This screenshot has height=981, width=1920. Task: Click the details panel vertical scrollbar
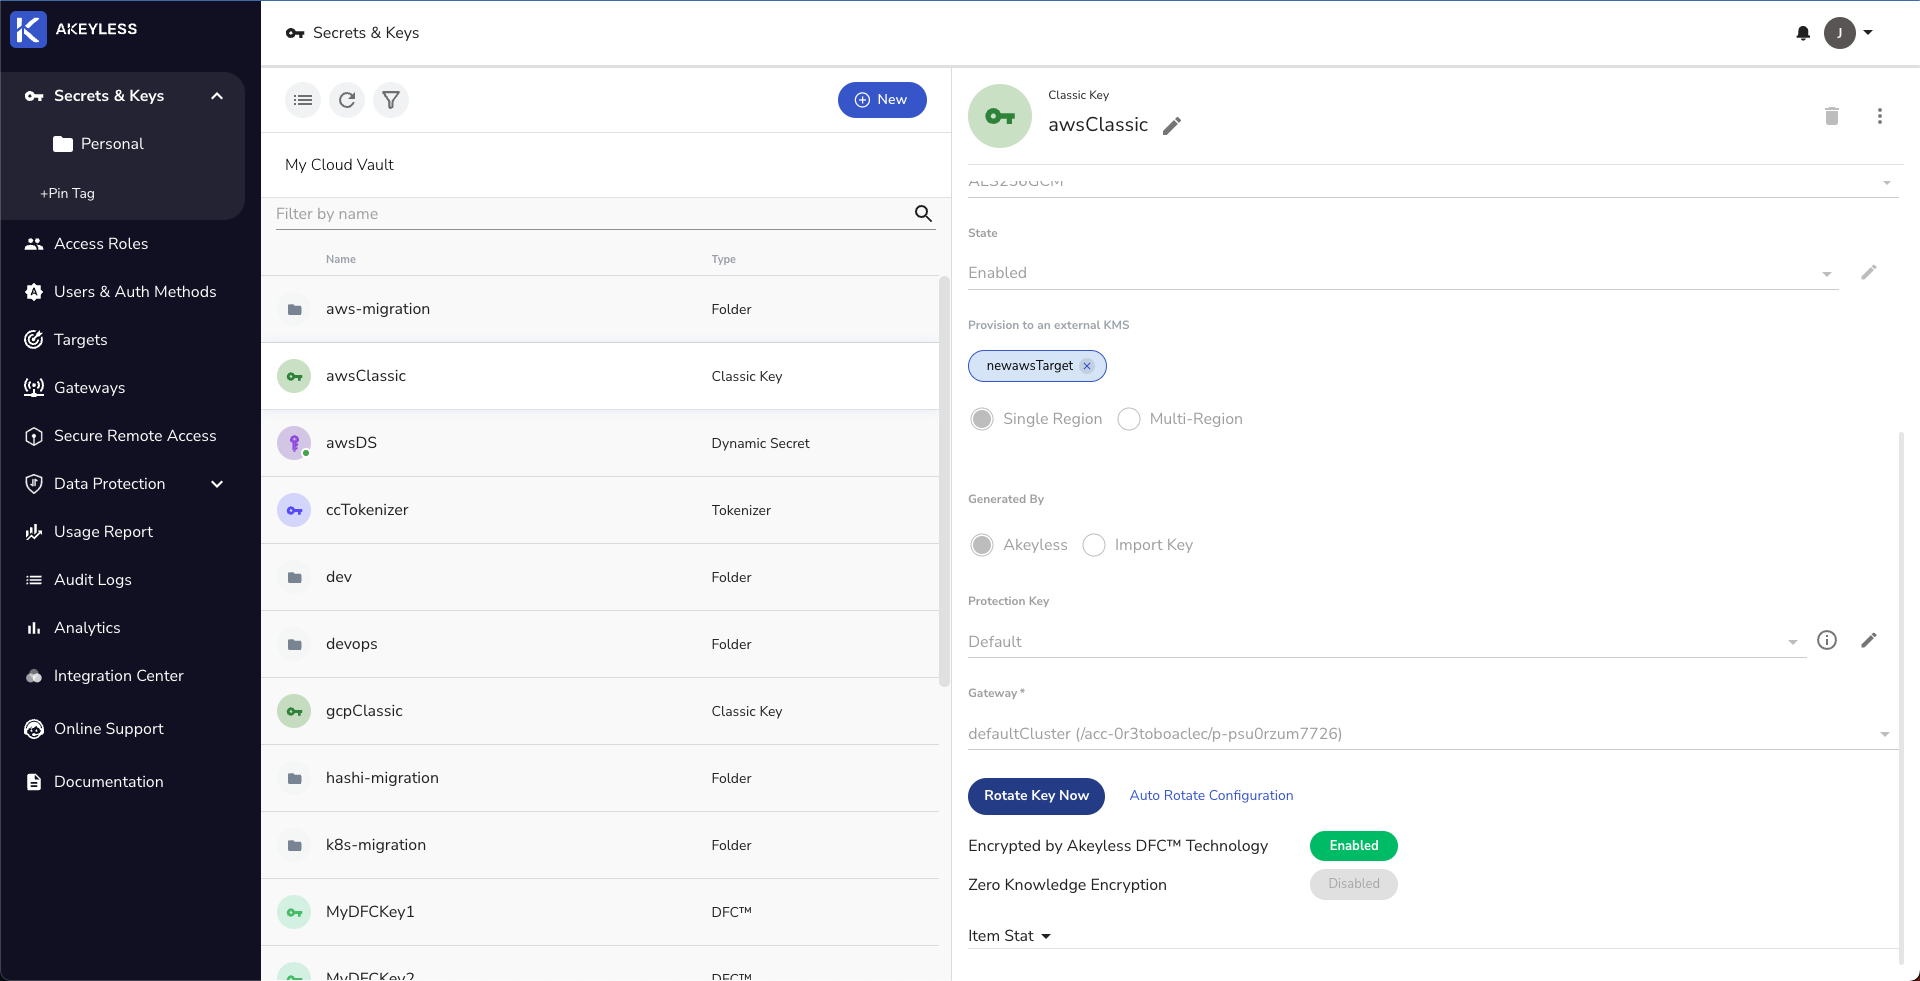coord(1901,697)
